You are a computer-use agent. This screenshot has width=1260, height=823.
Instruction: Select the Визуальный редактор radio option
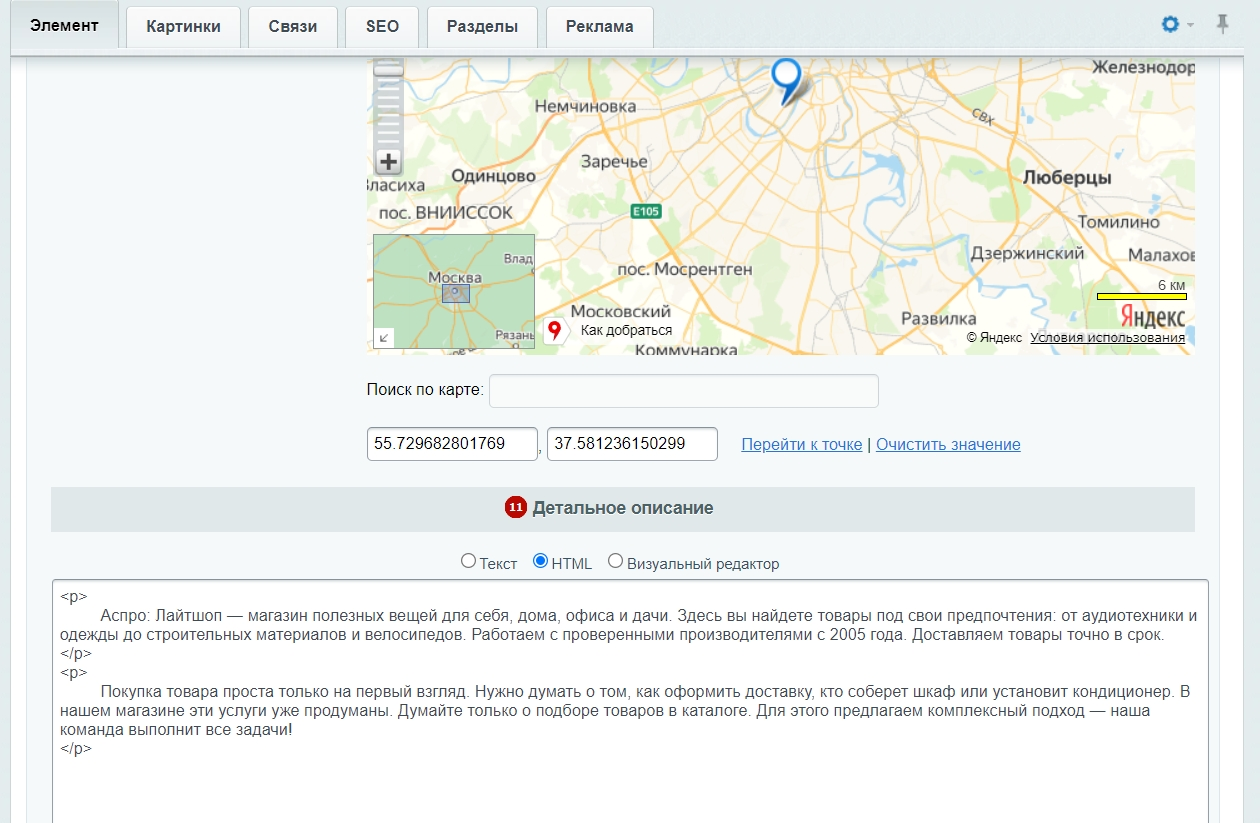pyautogui.click(x=616, y=561)
